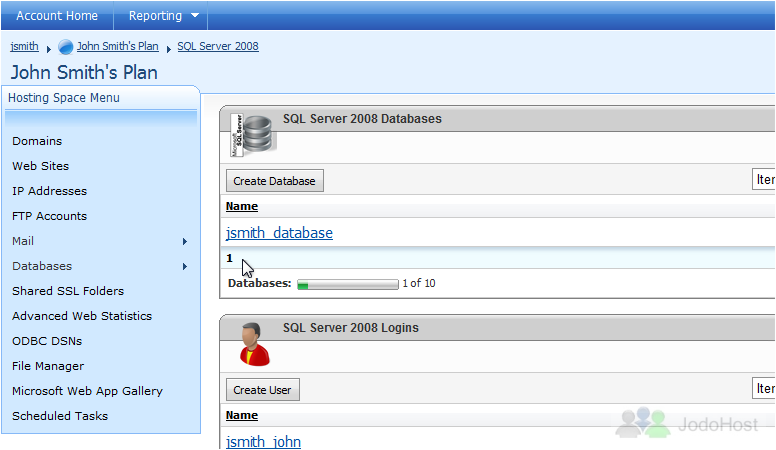
Task: Expand the Mail submenu arrow
Action: pyautogui.click(x=185, y=242)
